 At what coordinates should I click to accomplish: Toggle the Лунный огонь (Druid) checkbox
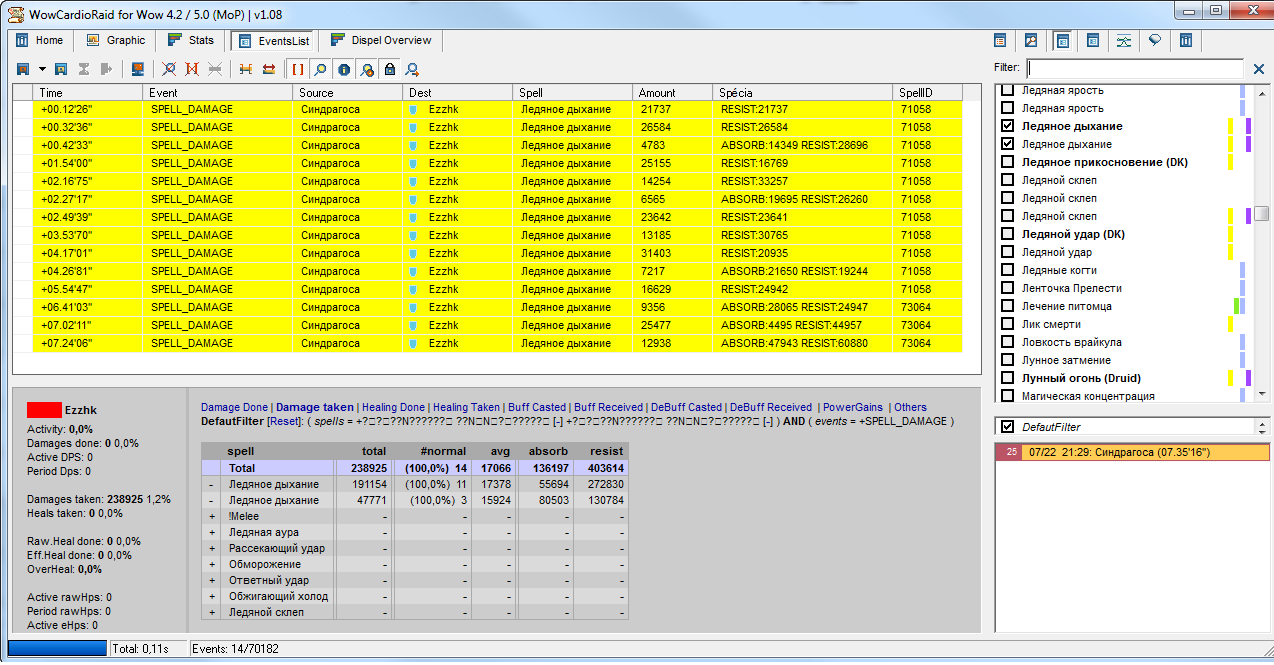tap(1008, 378)
